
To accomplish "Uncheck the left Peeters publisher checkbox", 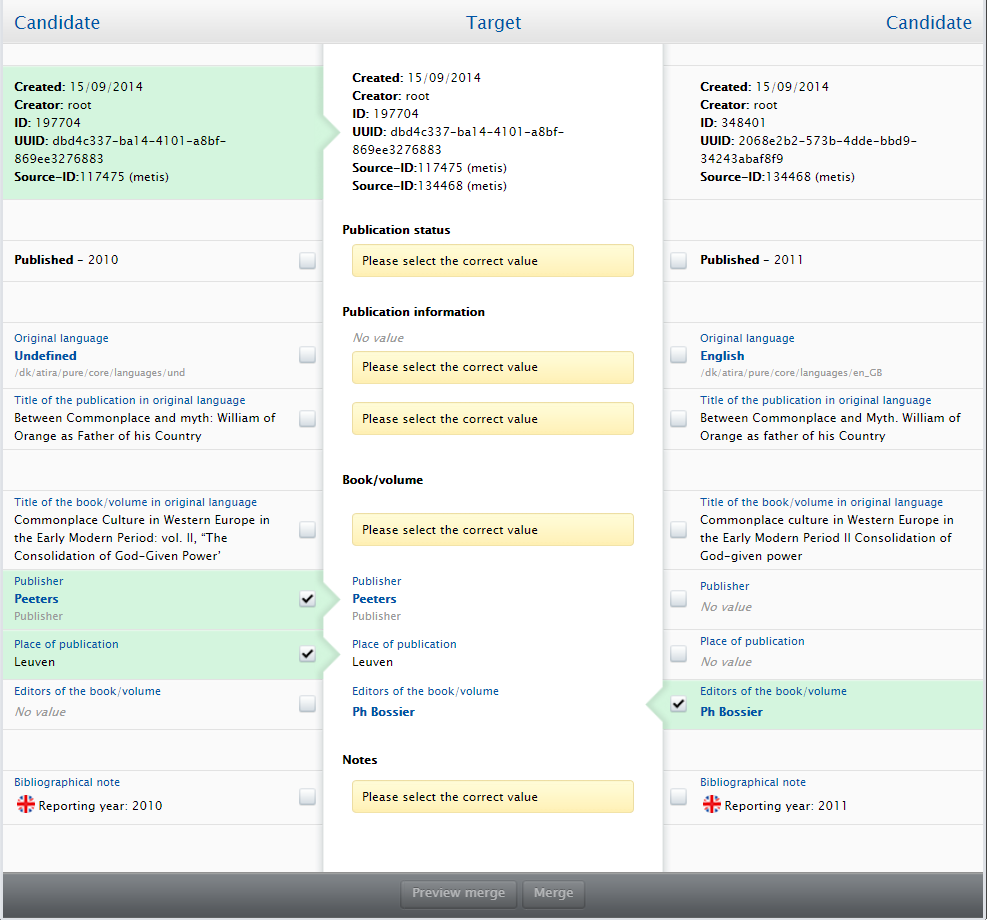I will click(307, 599).
